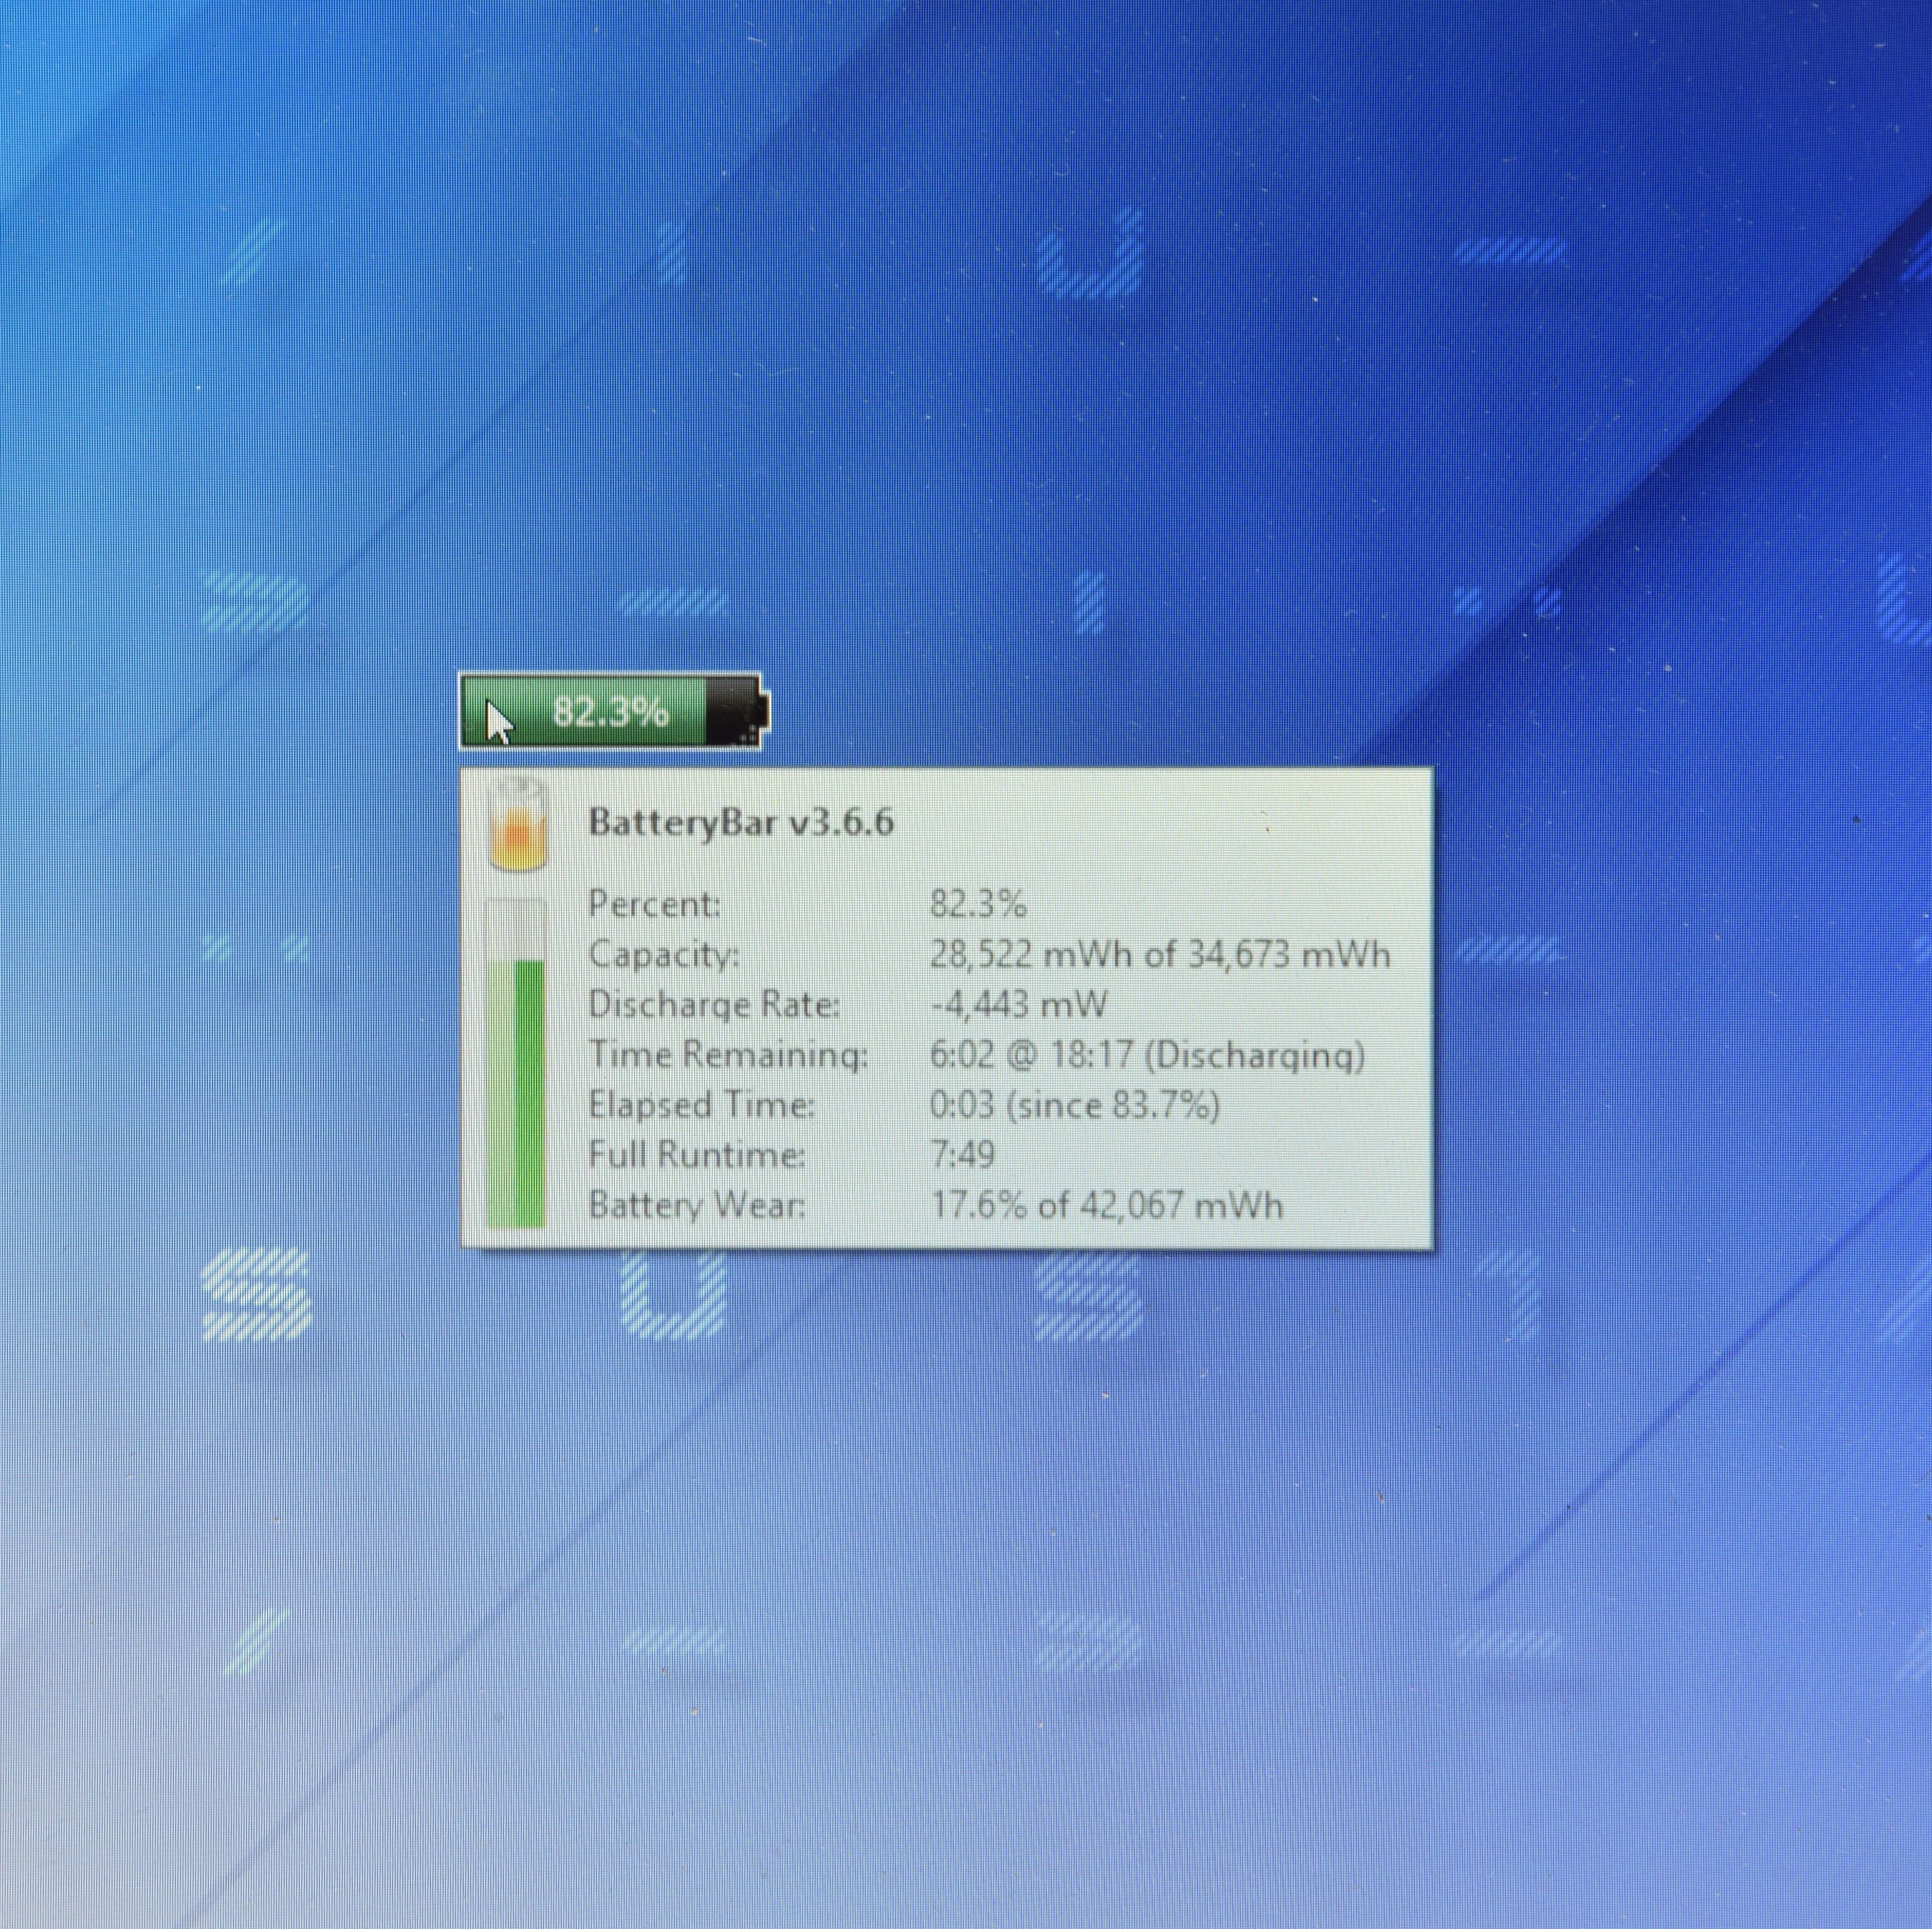Viewport: 1932px width, 1929px height.
Task: Click the Elapsed Time: label
Action: coord(702,1105)
